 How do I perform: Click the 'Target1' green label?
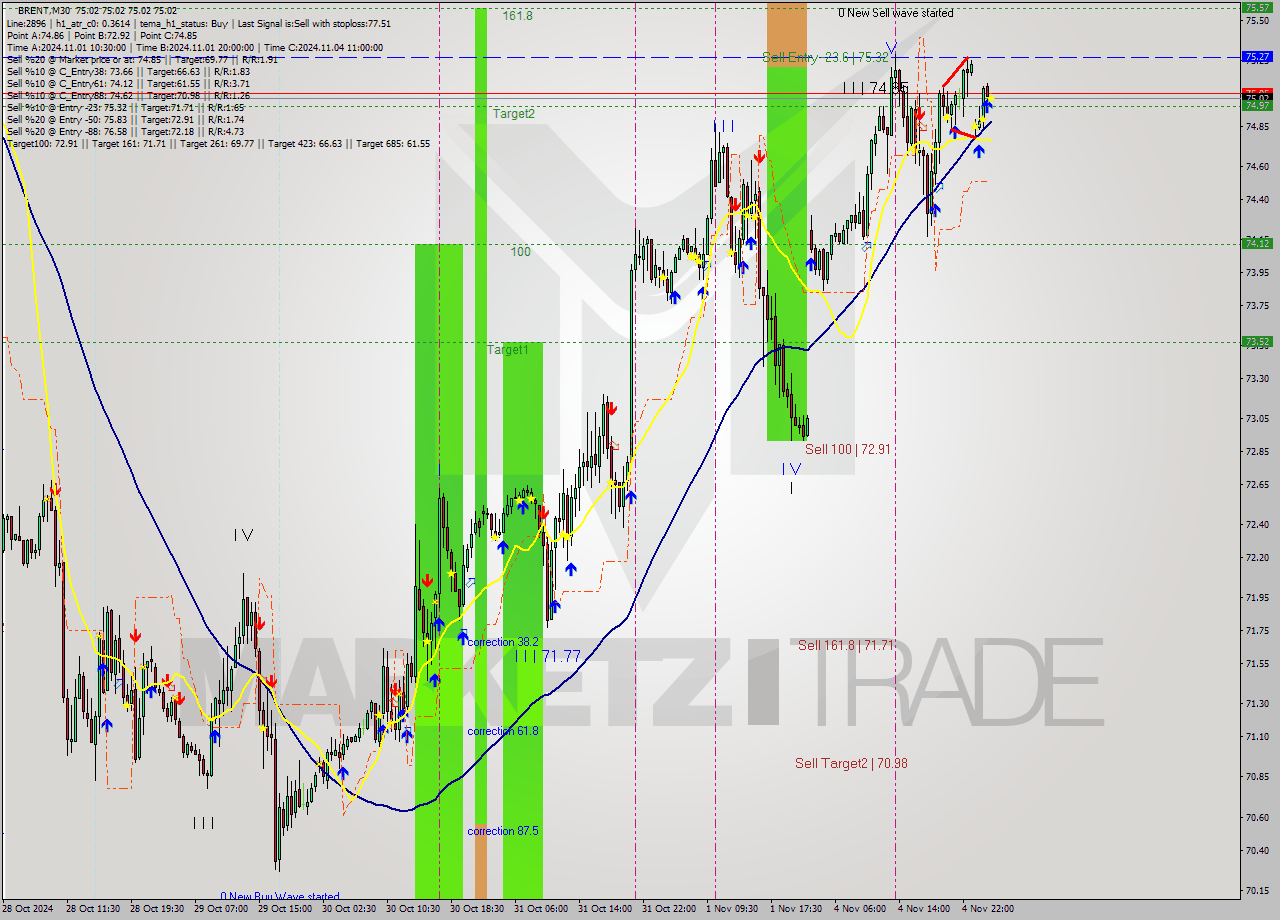507,350
